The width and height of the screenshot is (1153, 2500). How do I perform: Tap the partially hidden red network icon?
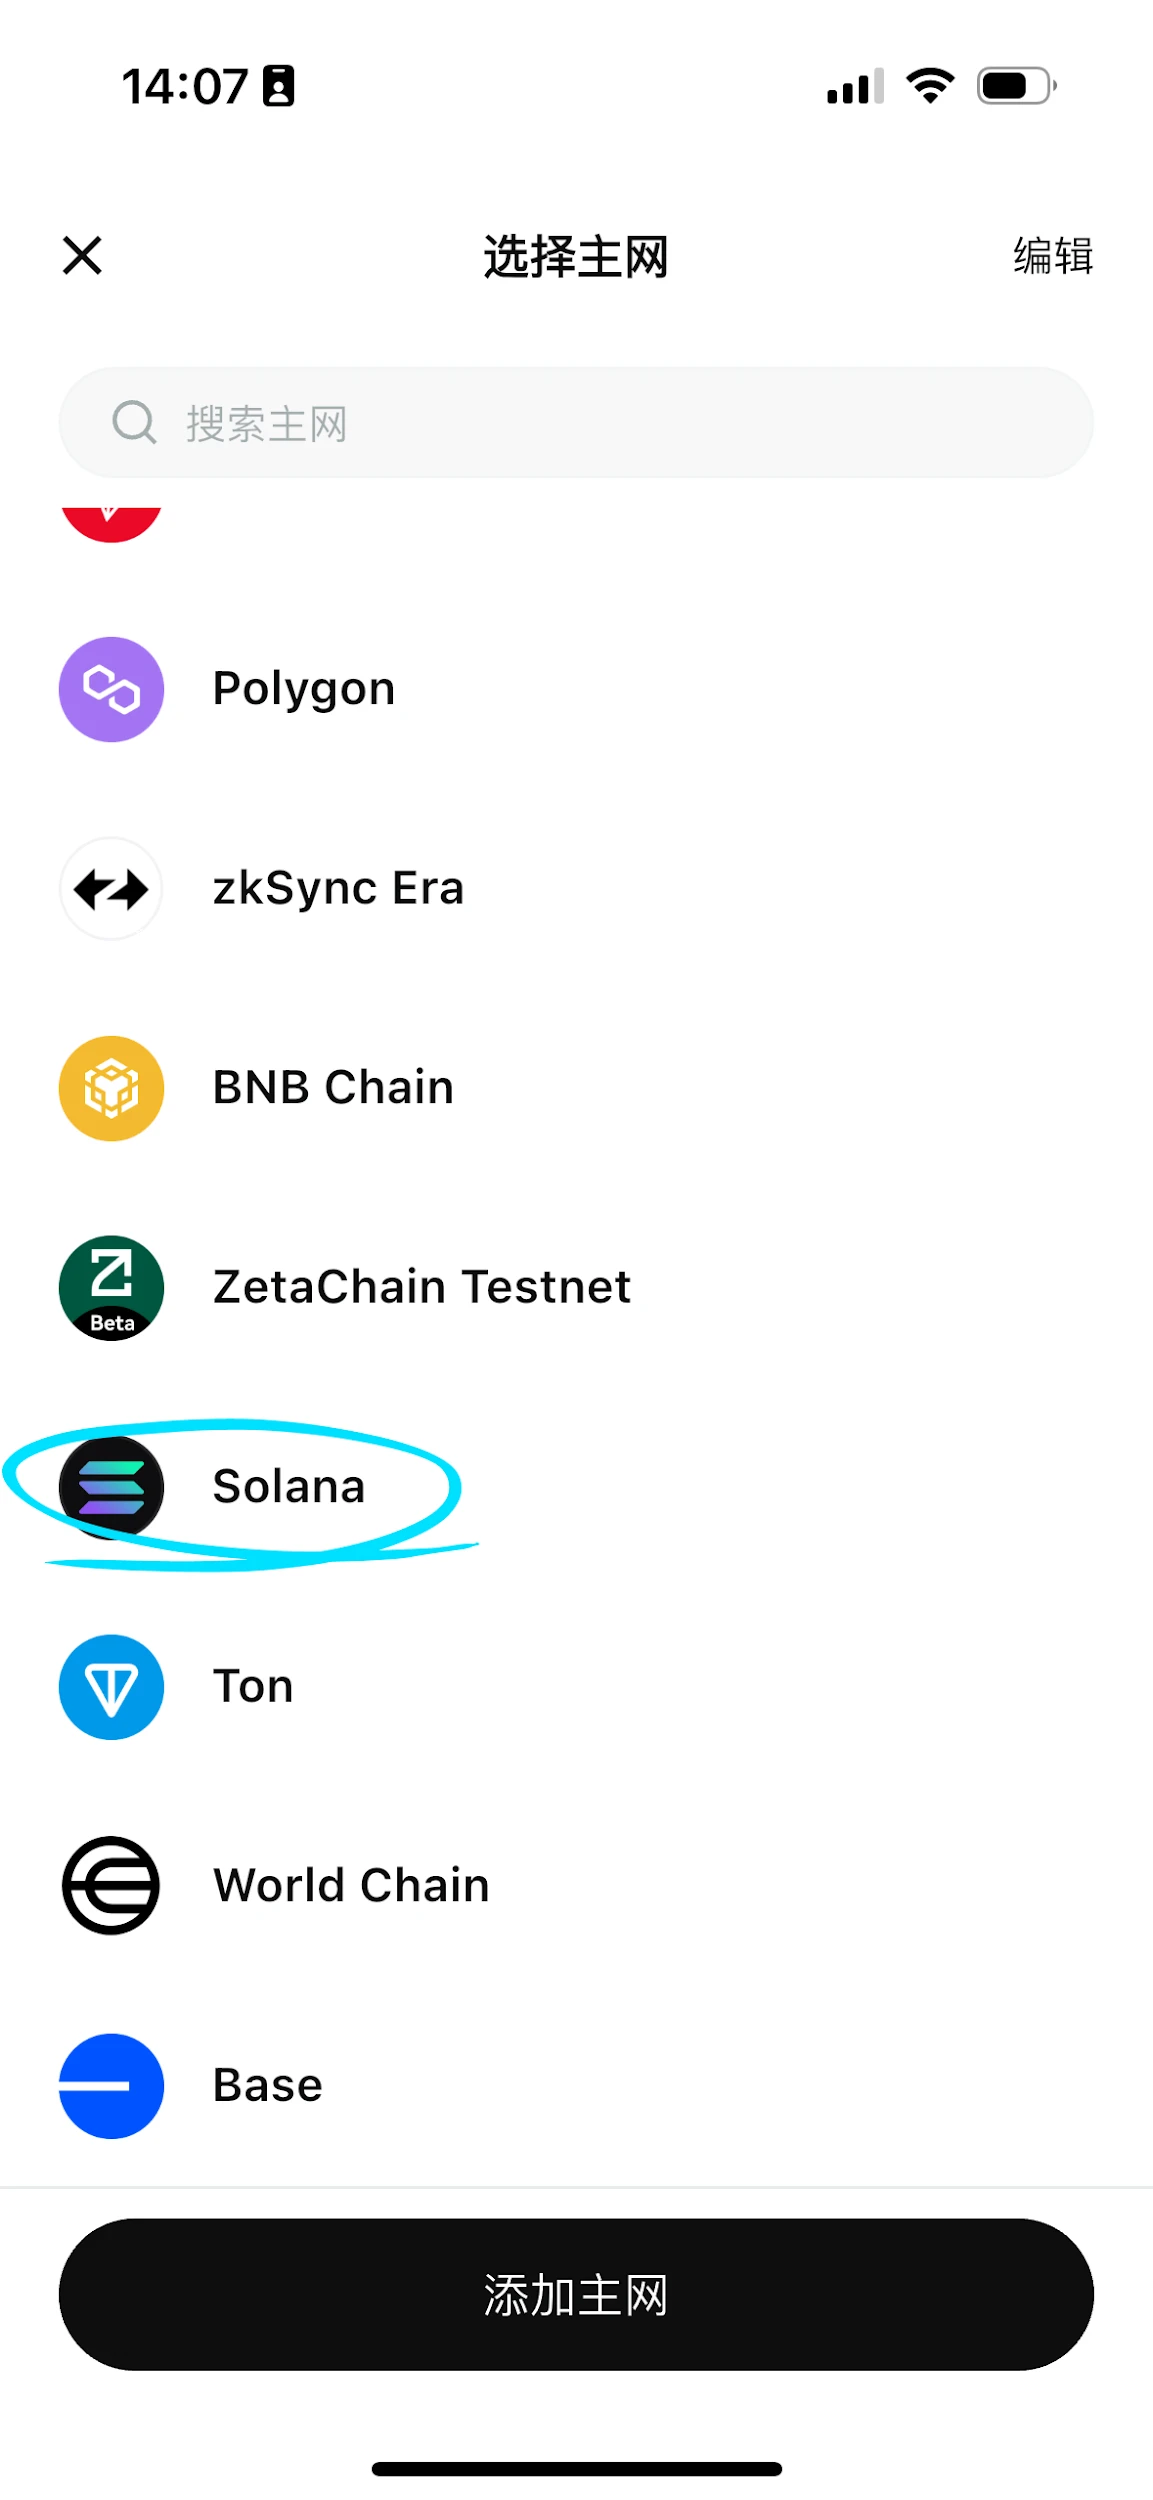(x=111, y=521)
